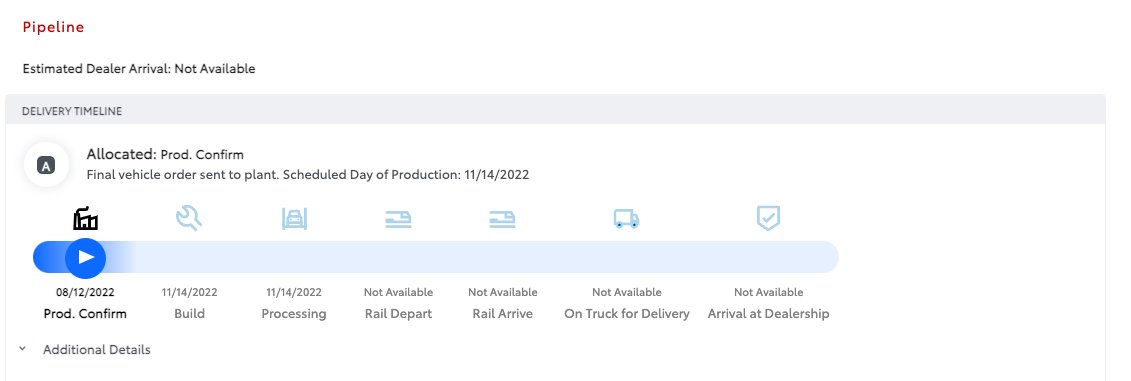Click the factory icon above Prod. Confirm
Image resolution: width=1131 pixels, height=381 pixels.
coord(85,218)
